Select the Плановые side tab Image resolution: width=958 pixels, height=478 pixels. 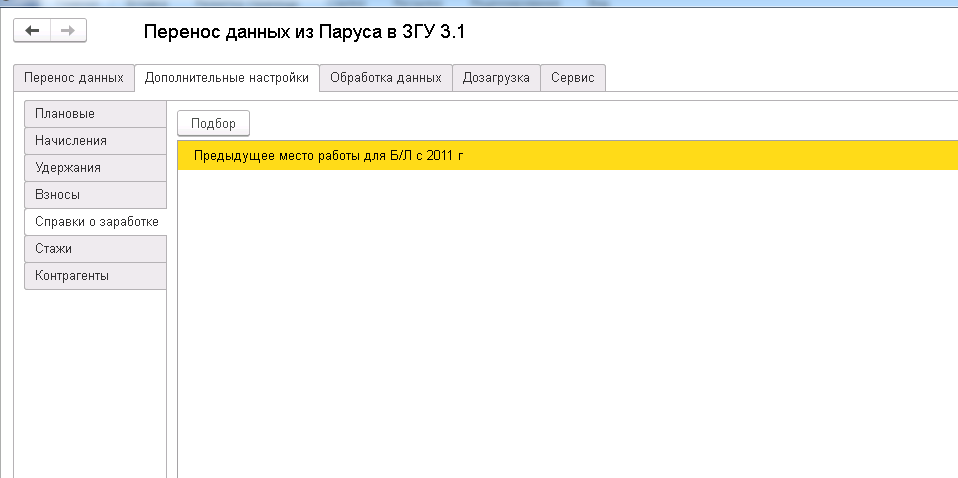[95, 114]
